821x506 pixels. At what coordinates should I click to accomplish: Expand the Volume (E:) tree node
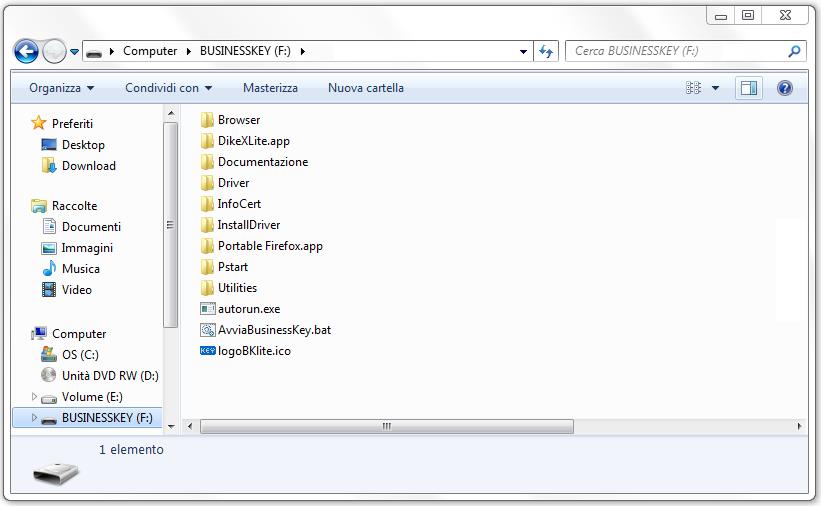pyautogui.click(x=34, y=397)
